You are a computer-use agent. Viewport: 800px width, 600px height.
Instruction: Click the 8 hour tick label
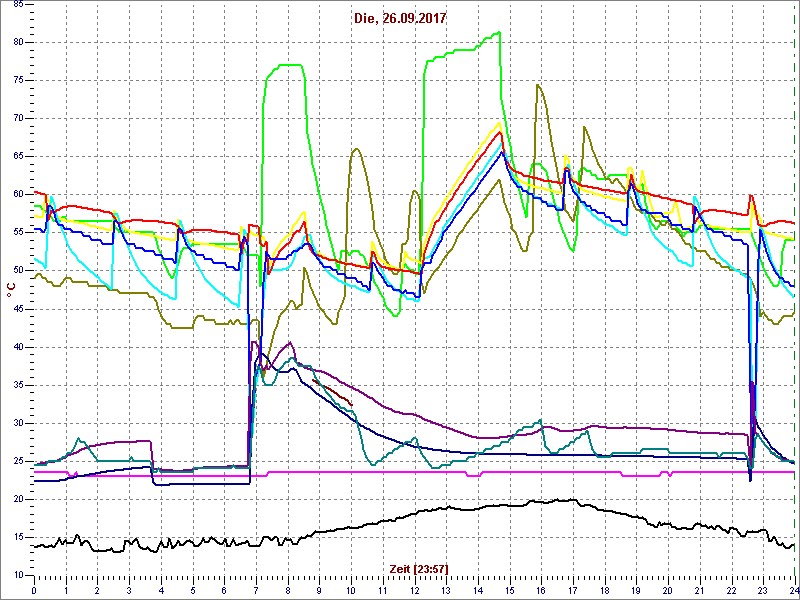(x=288, y=591)
